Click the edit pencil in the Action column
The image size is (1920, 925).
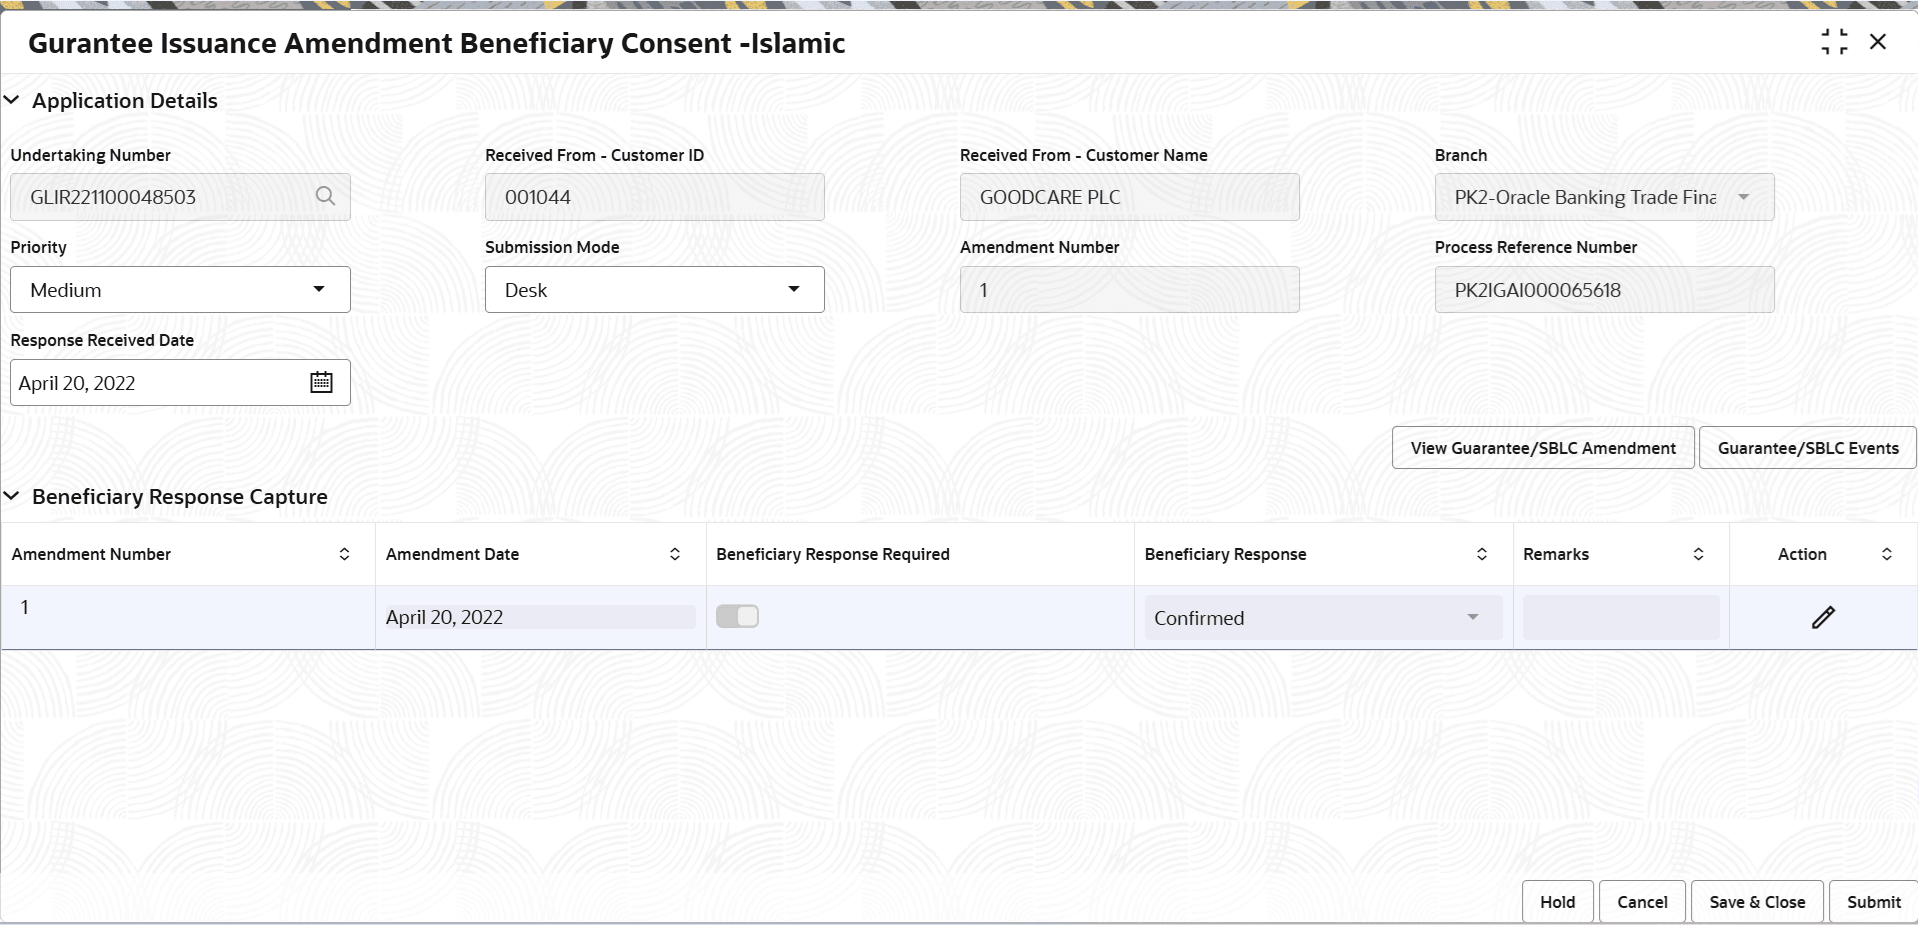pos(1823,616)
